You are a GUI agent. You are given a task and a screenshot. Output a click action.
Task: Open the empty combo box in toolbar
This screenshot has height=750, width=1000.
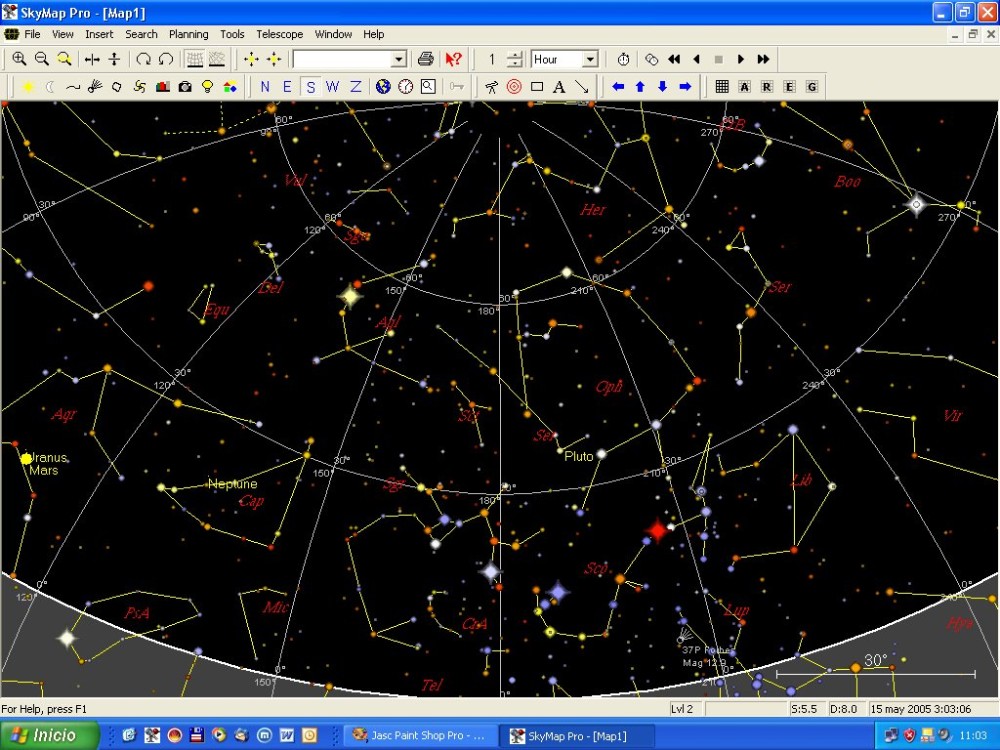coord(349,59)
